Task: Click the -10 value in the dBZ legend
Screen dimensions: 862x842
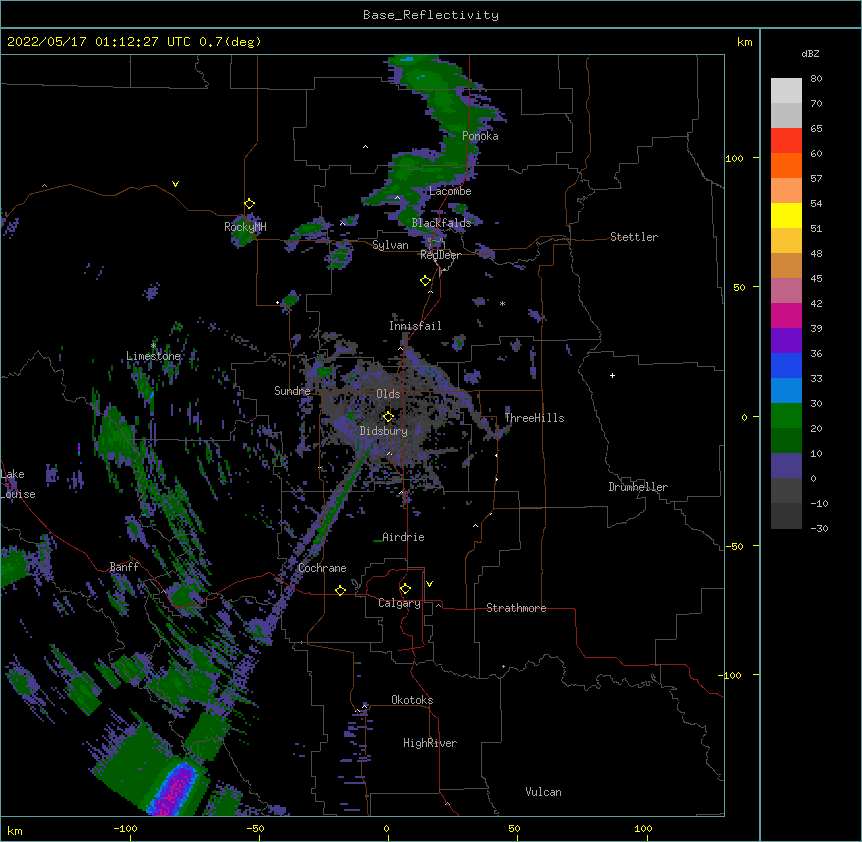Action: [819, 503]
